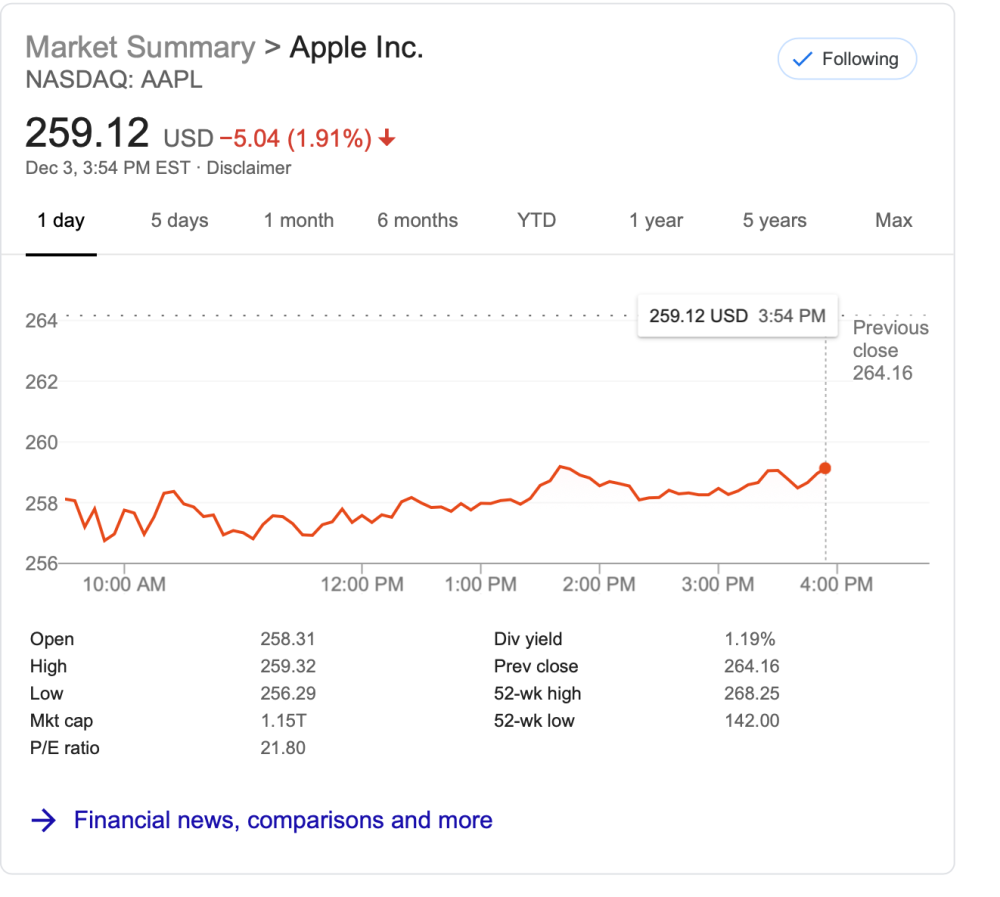Open the 5 years chart tab
The width and height of the screenshot is (1000, 897).
point(774,221)
